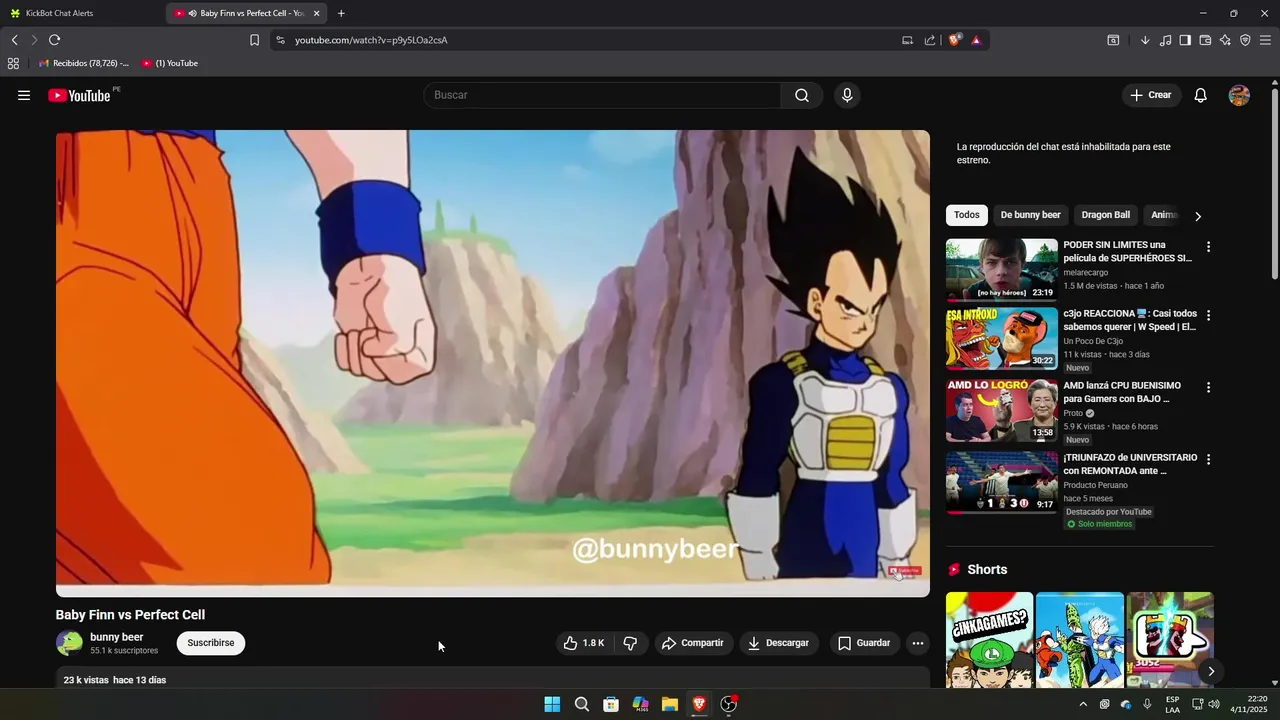Screen dimensions: 1280x720
Task: Open options for AMD lanzó CPU video
Action: [x=1208, y=387]
